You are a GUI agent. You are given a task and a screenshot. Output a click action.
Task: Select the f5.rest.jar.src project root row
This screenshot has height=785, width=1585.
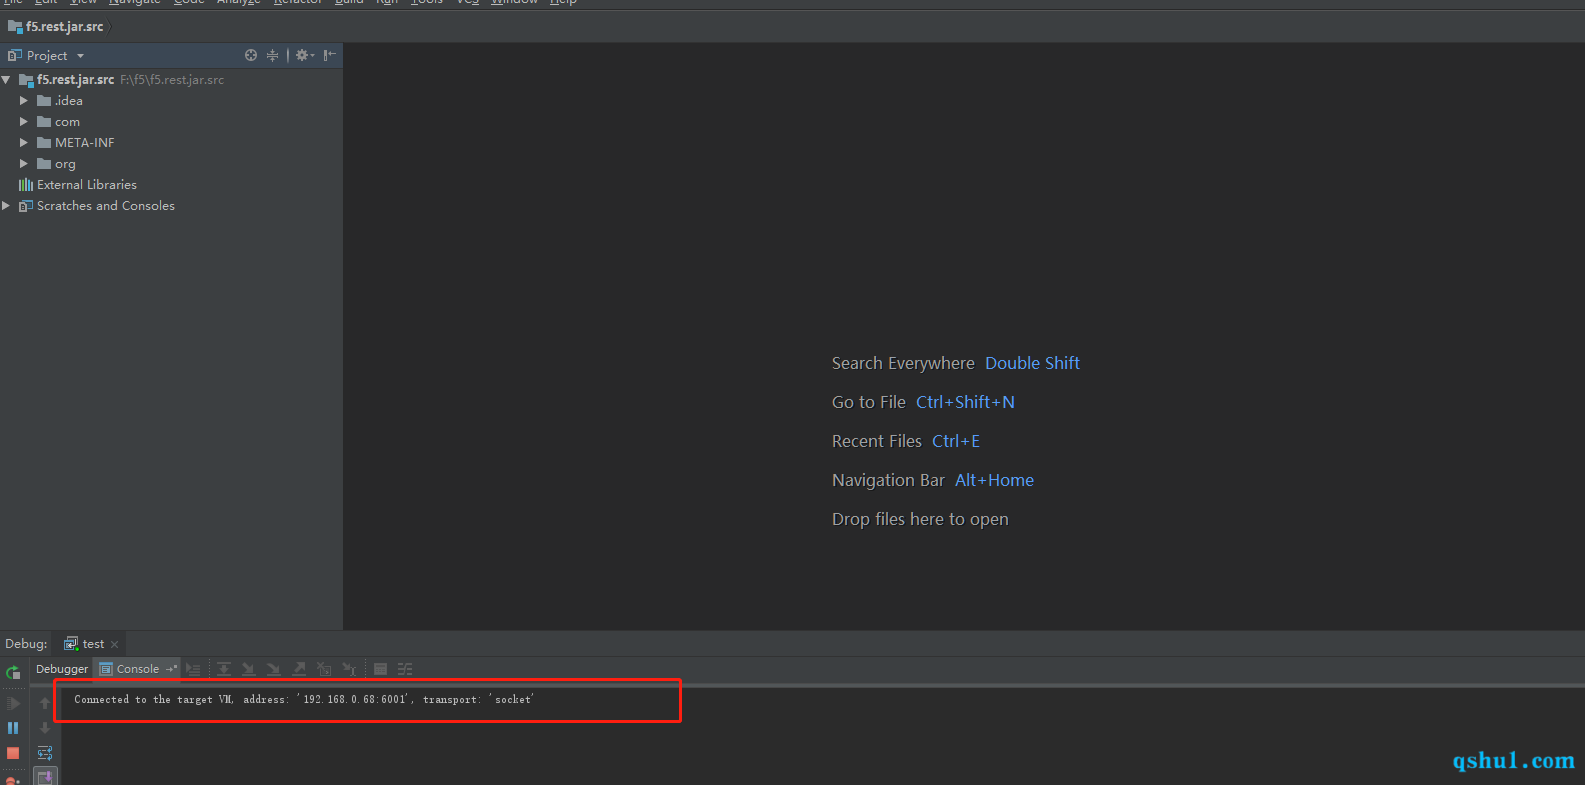[x=171, y=80]
